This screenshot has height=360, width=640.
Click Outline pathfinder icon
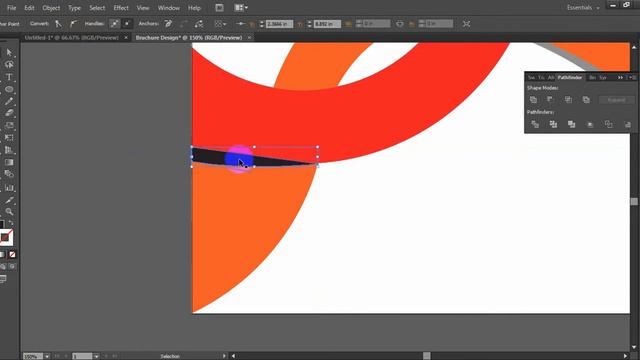608,124
